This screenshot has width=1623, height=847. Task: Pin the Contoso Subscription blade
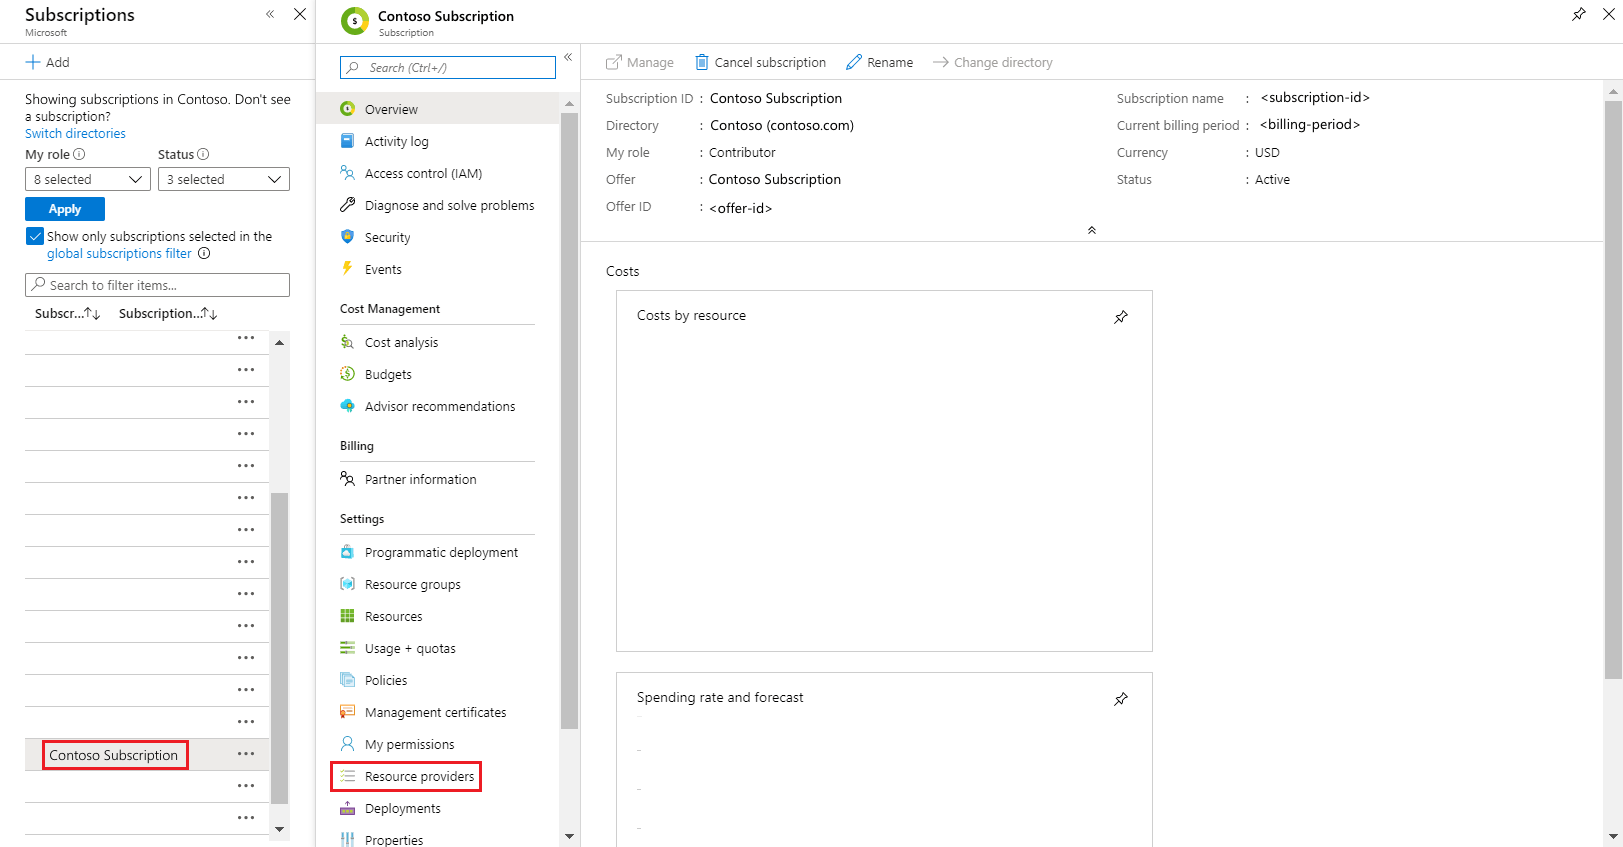1578,14
